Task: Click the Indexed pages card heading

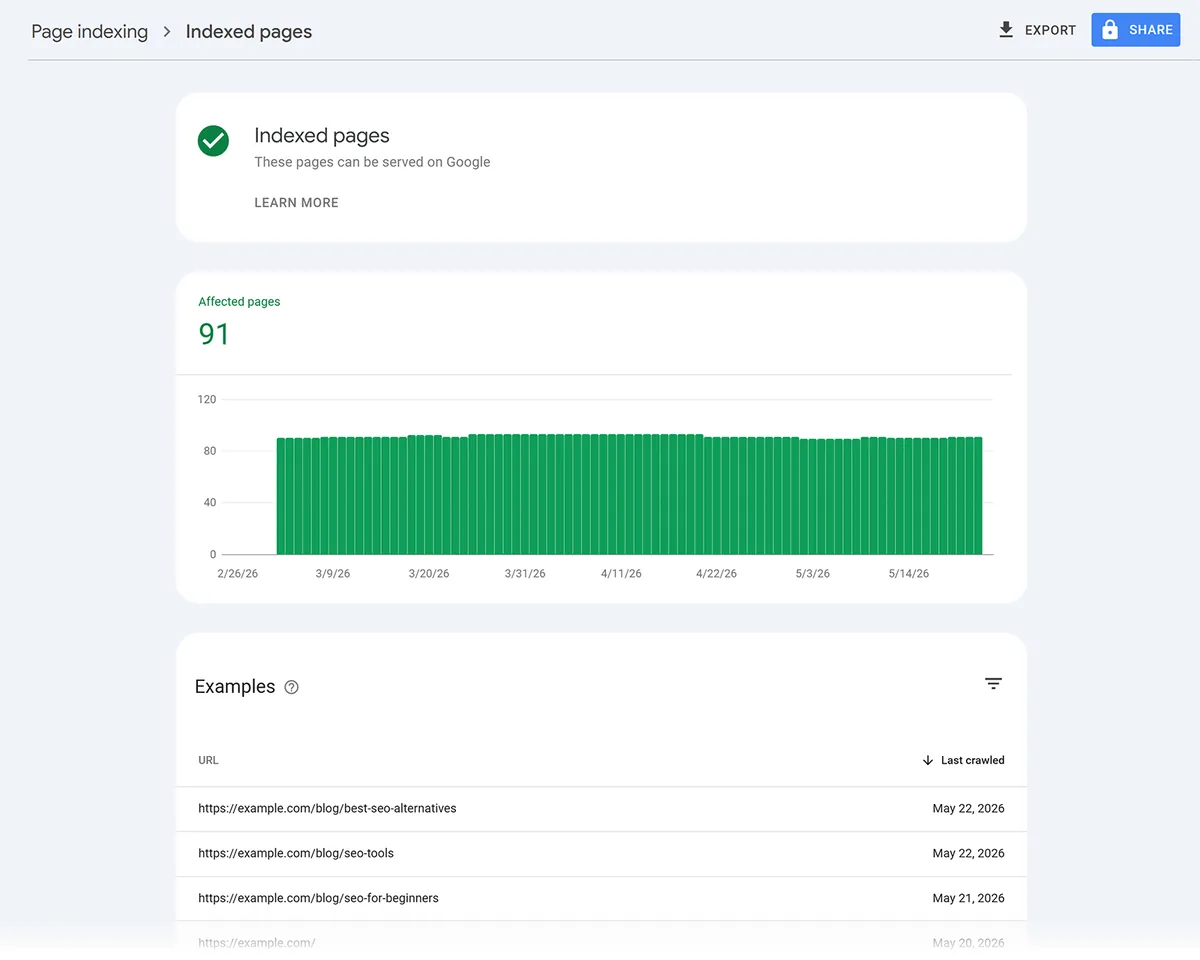Action: [x=322, y=135]
